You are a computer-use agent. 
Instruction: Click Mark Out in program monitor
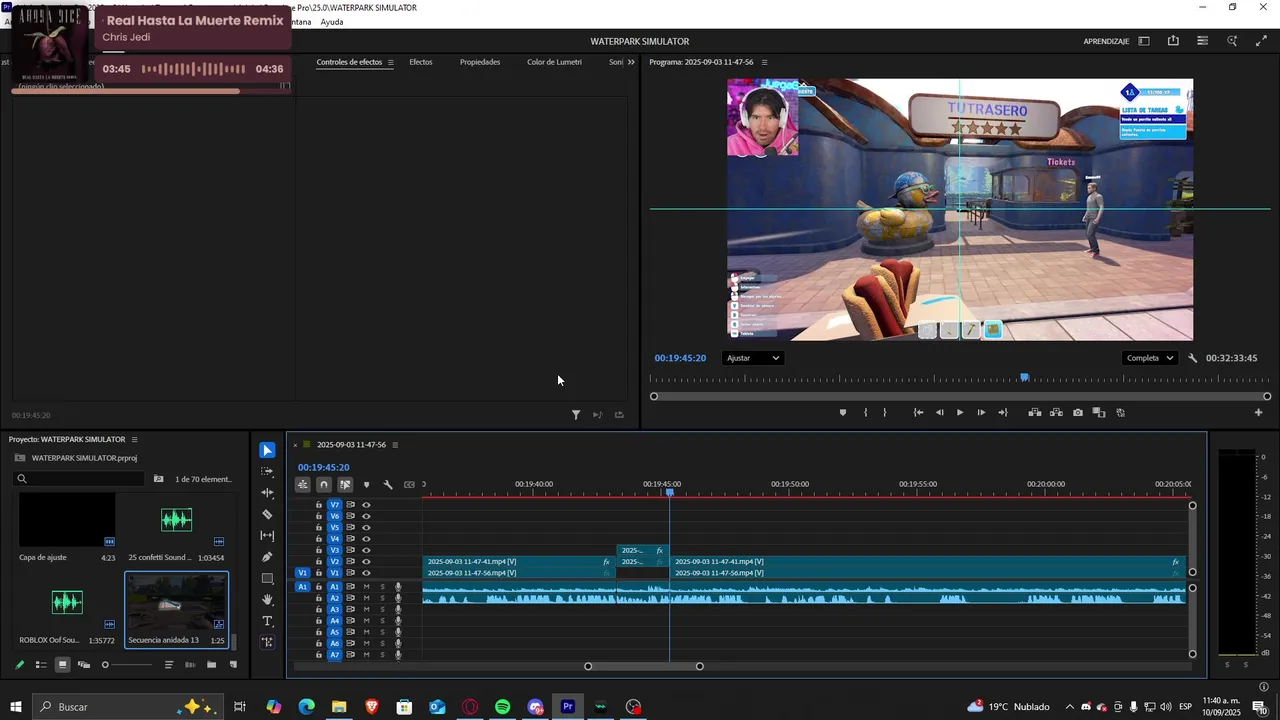point(884,413)
